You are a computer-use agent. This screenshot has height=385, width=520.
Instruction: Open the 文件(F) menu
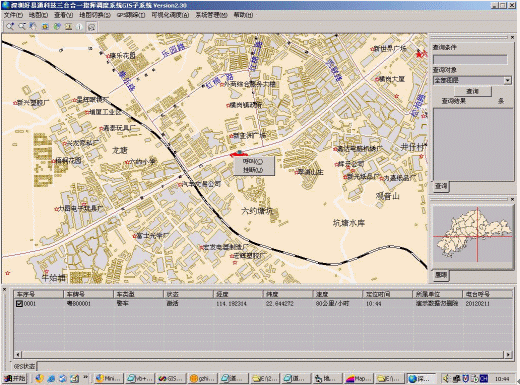tap(13, 15)
